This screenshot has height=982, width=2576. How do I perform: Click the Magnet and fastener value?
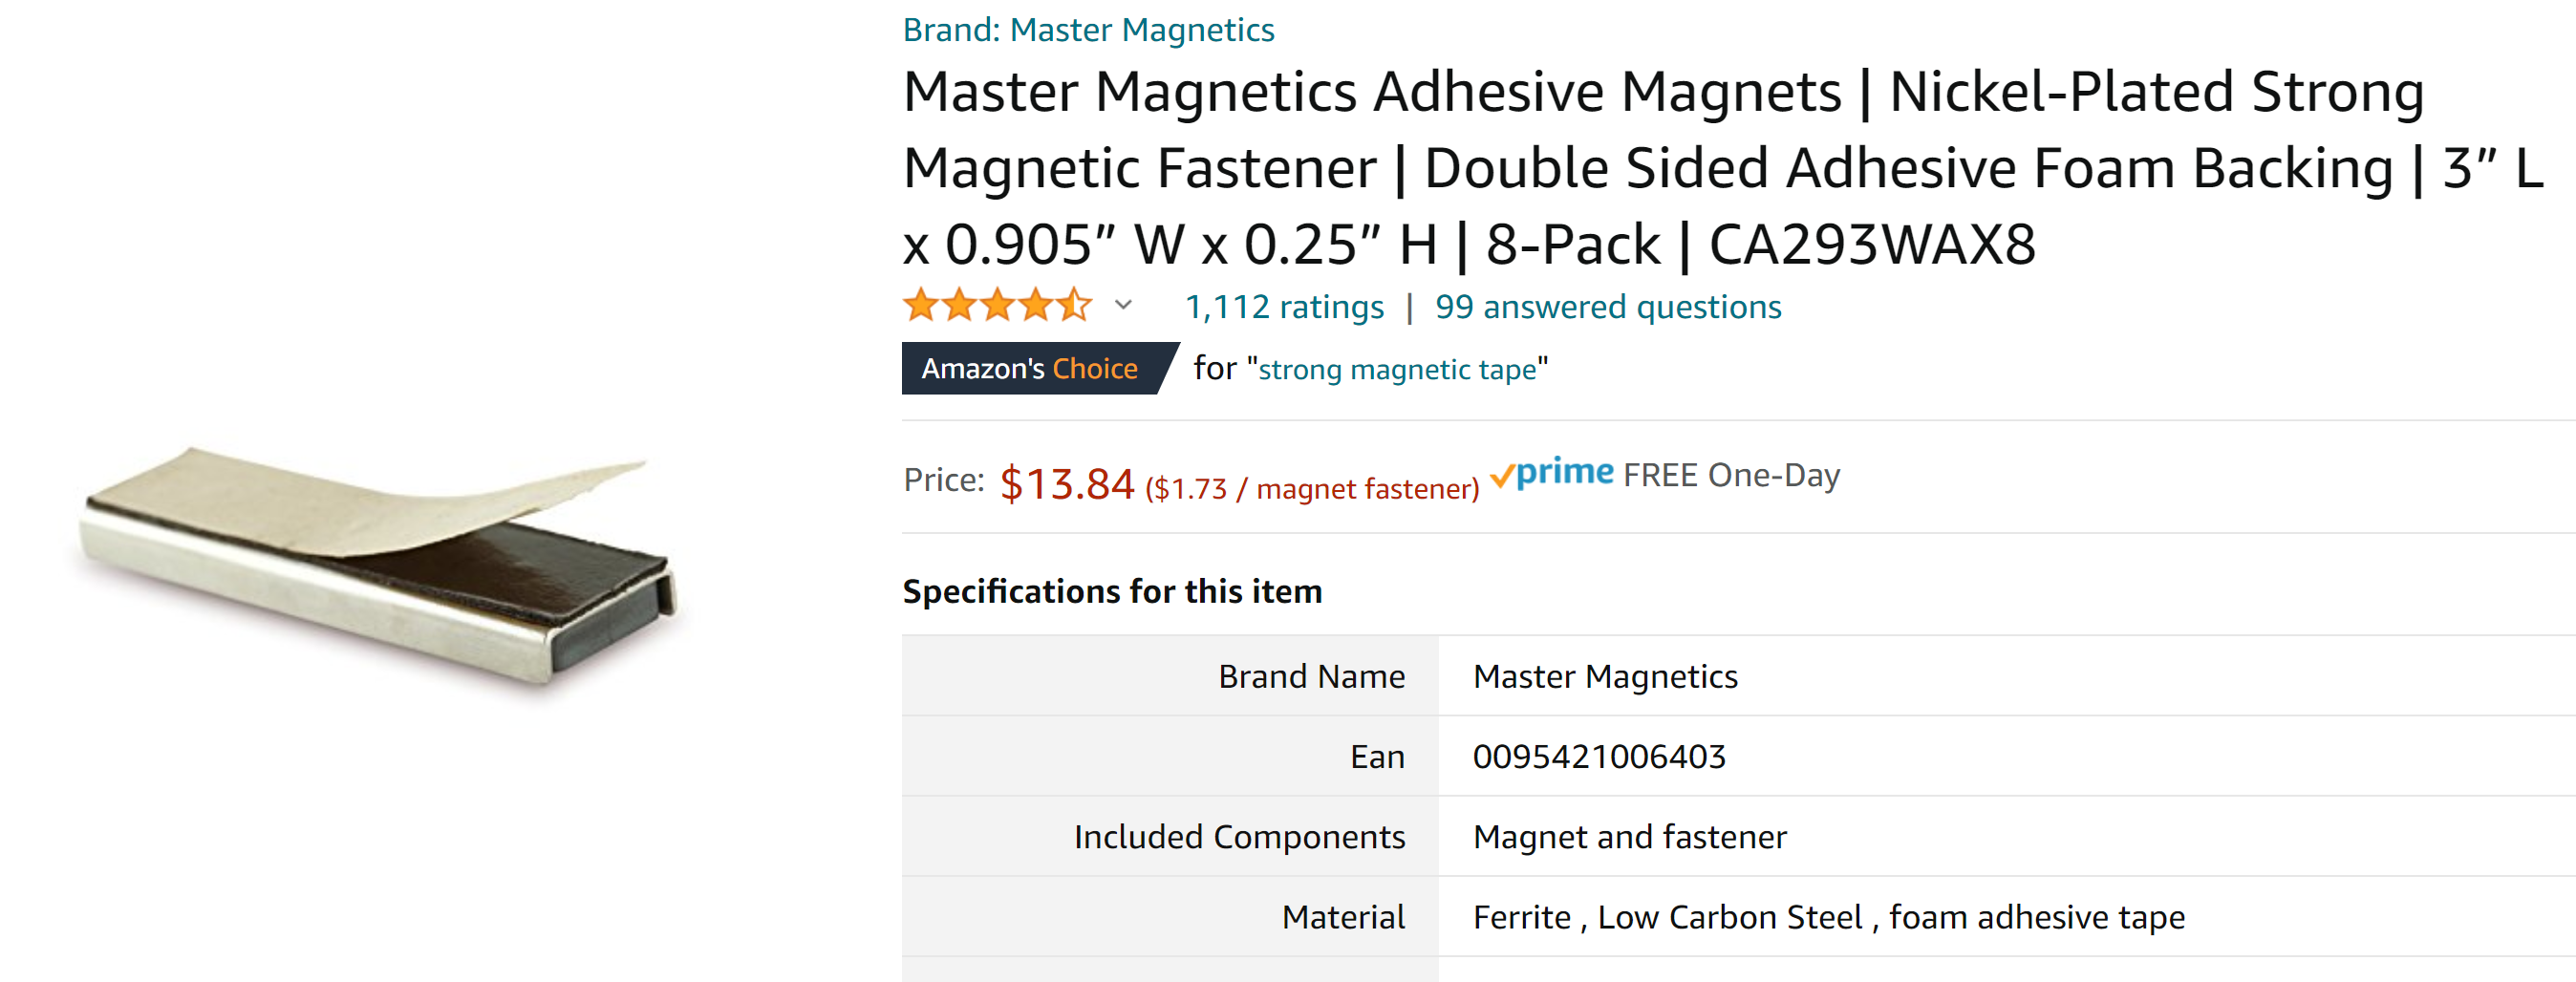[x=1630, y=837]
